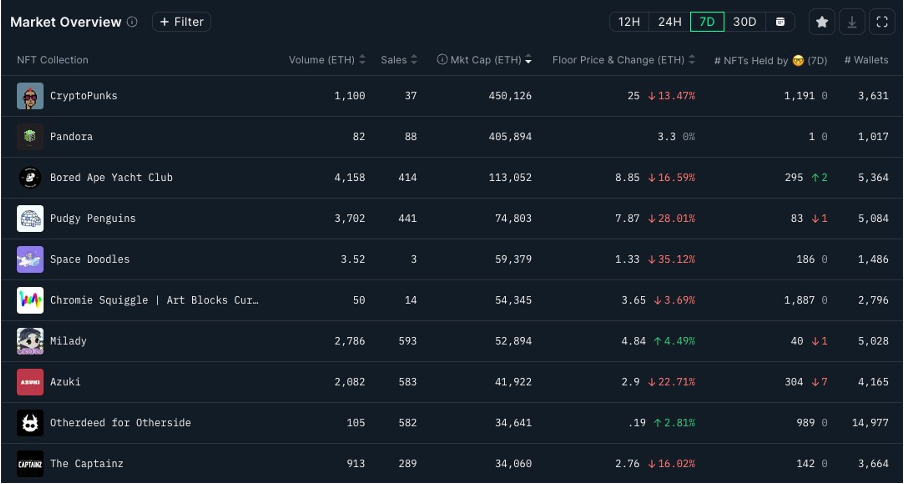The height and width of the screenshot is (484, 904).
Task: Click the favorites star icon
Action: pos(822,22)
